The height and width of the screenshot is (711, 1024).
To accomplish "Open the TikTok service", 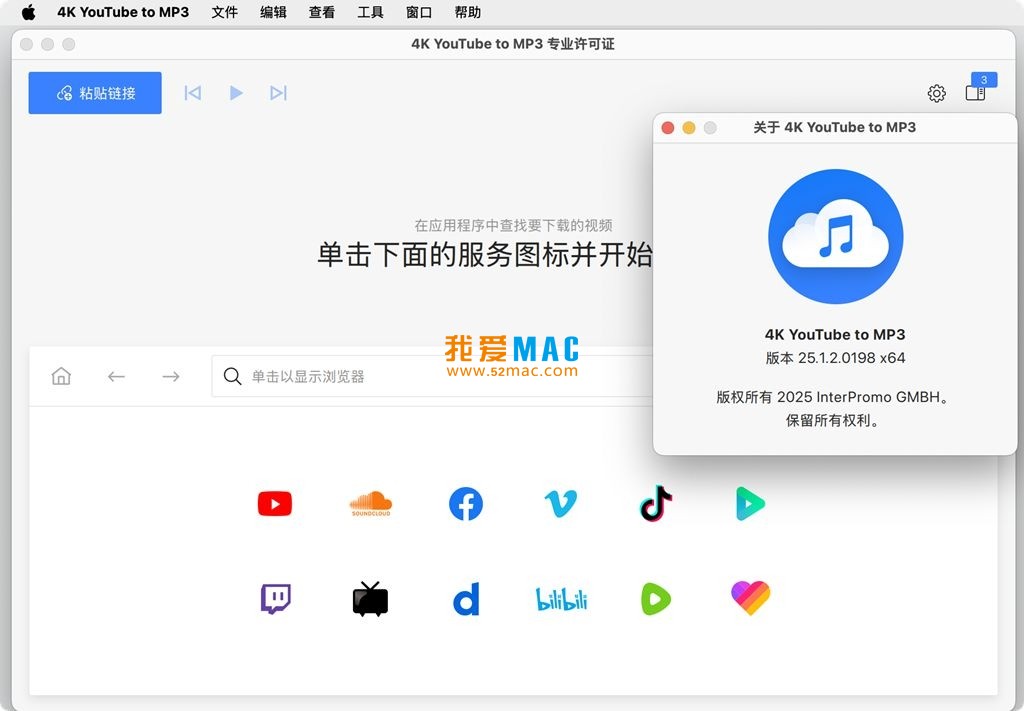I will tap(655, 504).
